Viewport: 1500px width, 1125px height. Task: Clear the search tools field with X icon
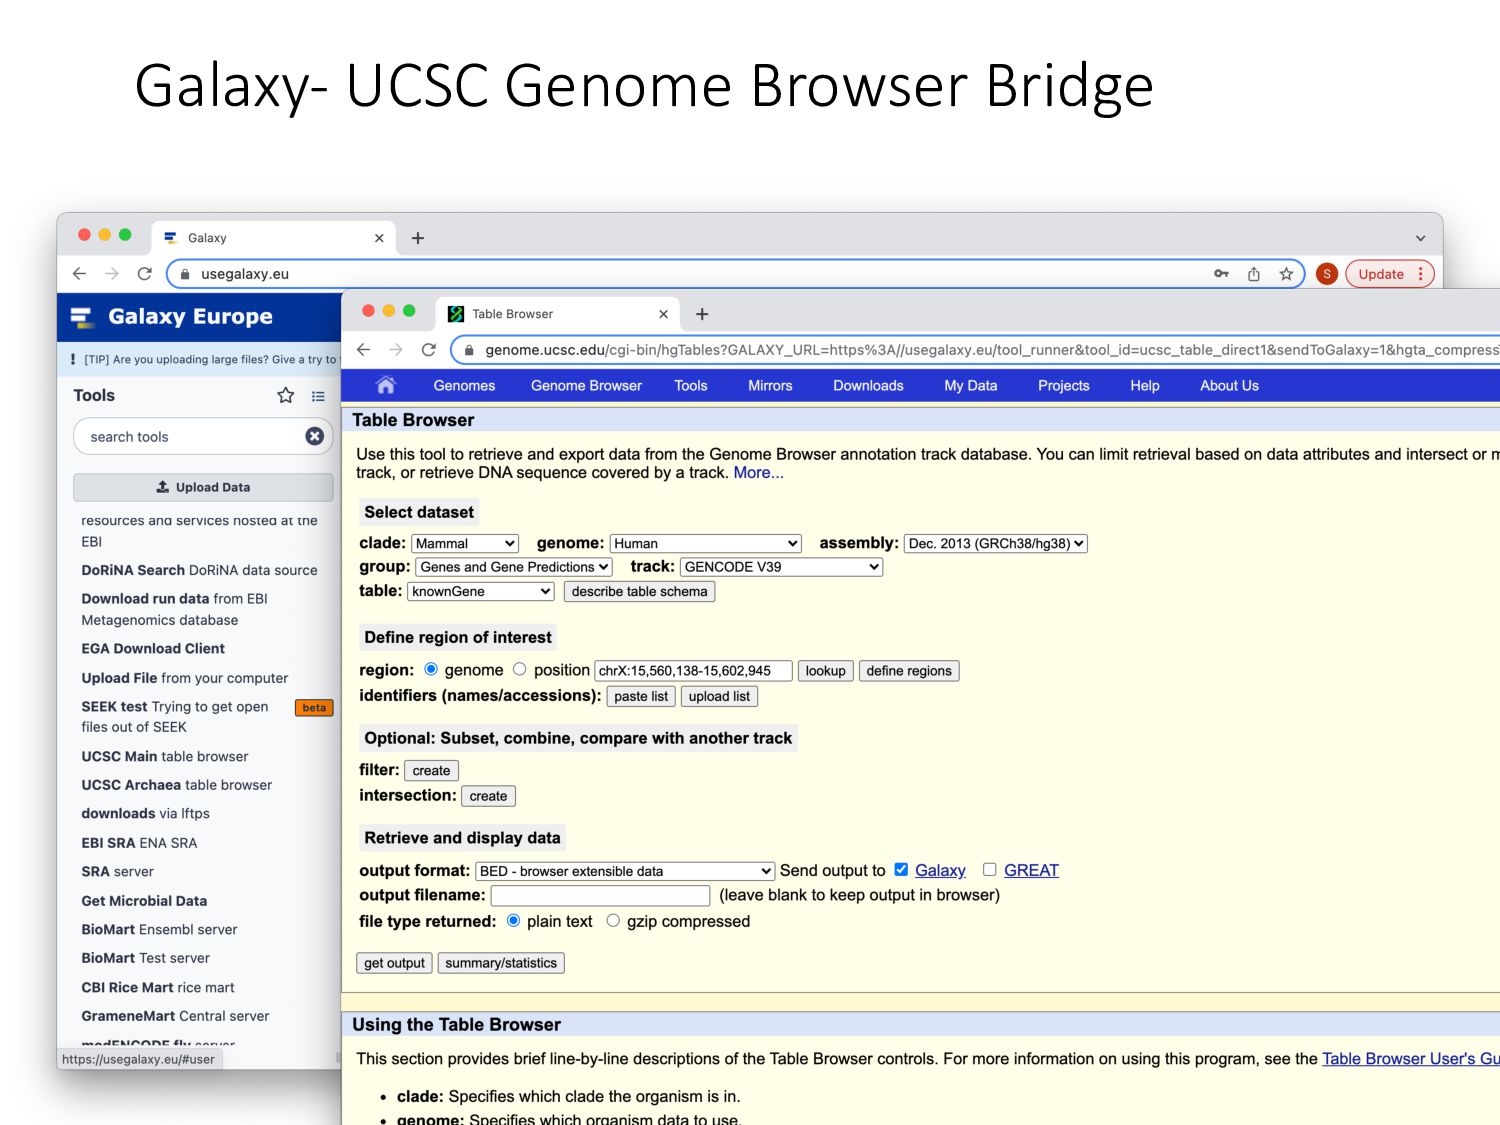[x=314, y=436]
